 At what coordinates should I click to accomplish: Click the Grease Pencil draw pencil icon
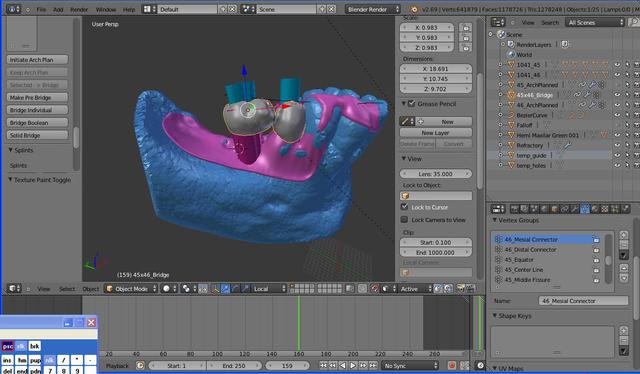406,121
